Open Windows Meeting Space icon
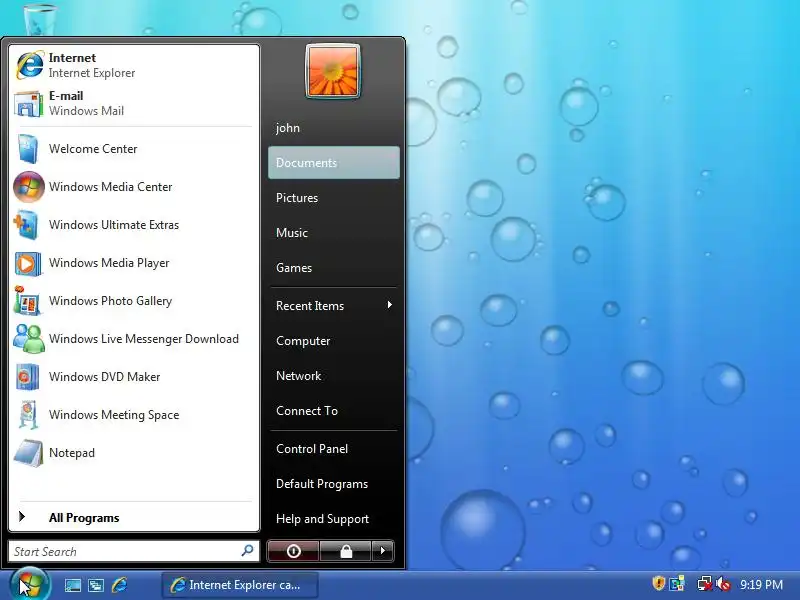This screenshot has width=800, height=600. [x=28, y=415]
